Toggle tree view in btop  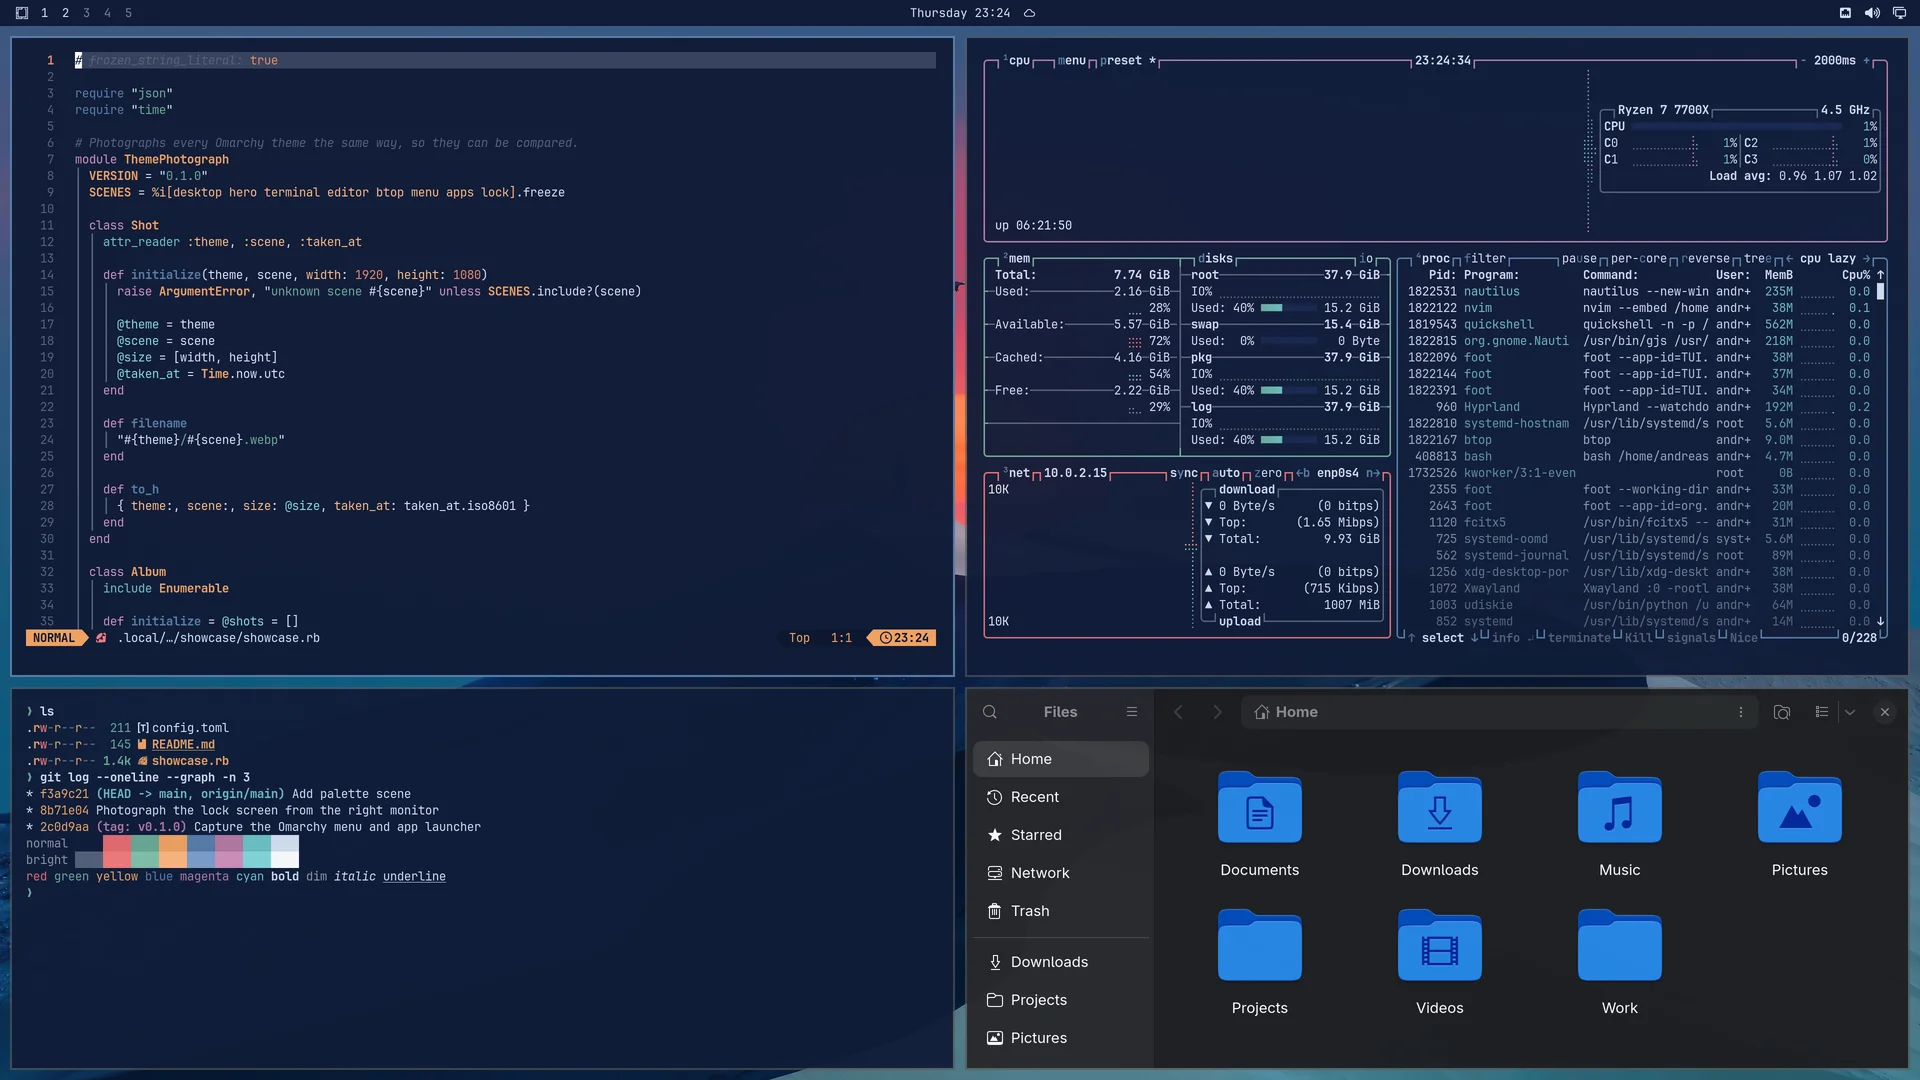click(x=1758, y=259)
